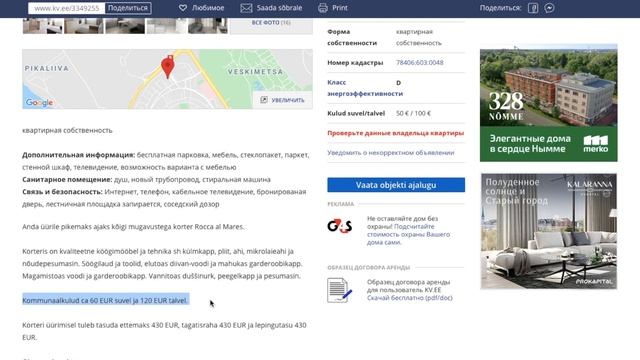640x360 pixels.
Task: Open the third photo thumbnail
Action: pyautogui.click(x=125, y=25)
